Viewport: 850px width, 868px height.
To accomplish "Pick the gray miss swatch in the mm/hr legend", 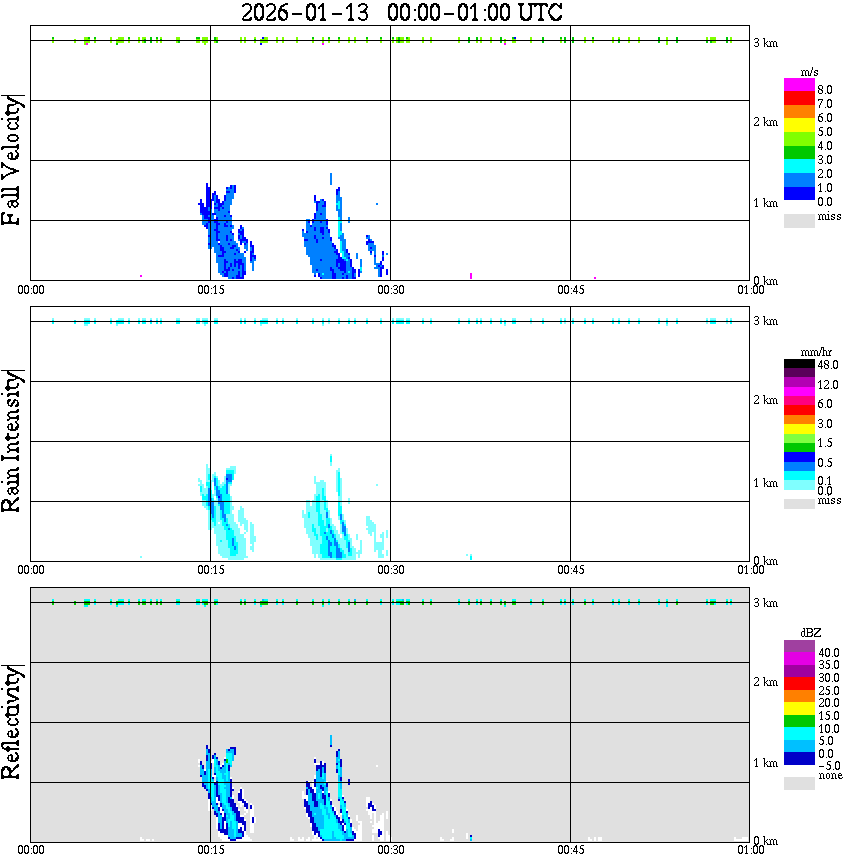I will pos(799,504).
